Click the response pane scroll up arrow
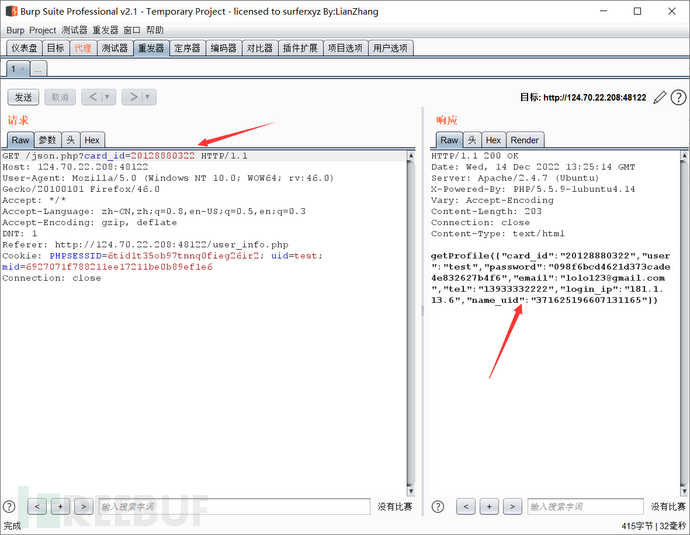690x535 pixels. point(684,155)
